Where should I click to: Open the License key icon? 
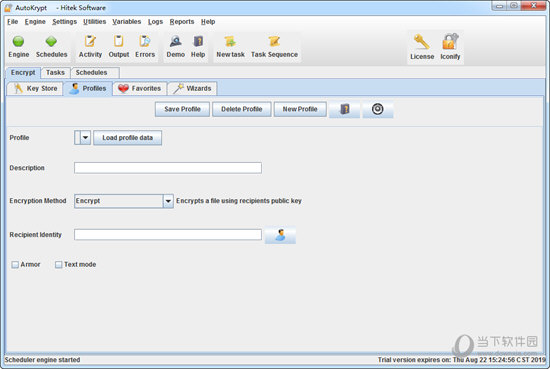tap(422, 42)
